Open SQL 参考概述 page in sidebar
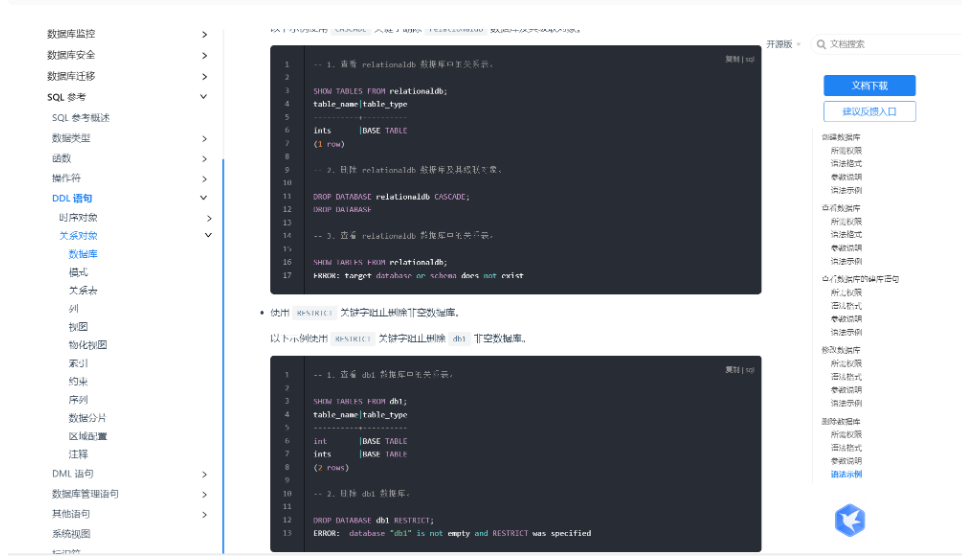Image resolution: width=962 pixels, height=557 pixels. 81,118
